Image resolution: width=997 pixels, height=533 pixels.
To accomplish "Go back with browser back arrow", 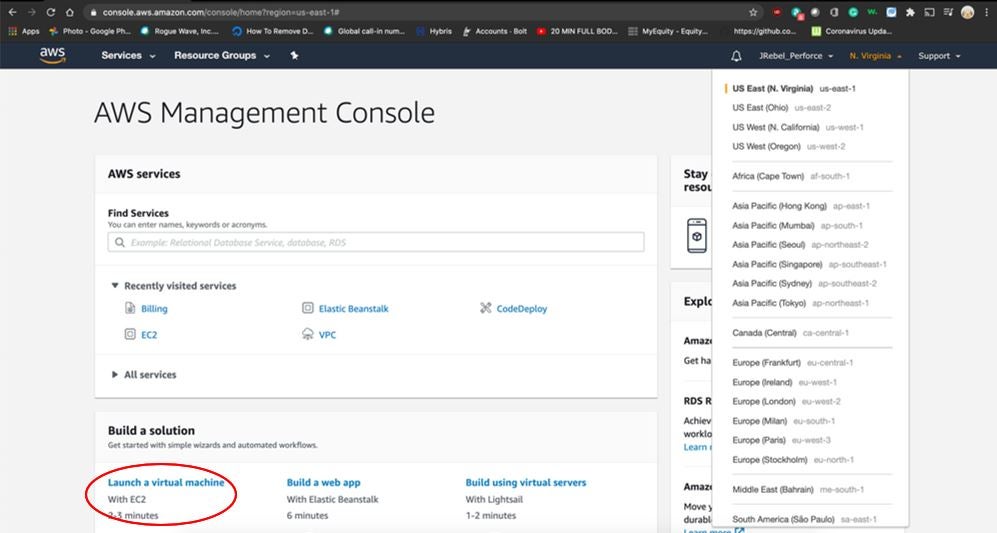I will click(x=12, y=12).
